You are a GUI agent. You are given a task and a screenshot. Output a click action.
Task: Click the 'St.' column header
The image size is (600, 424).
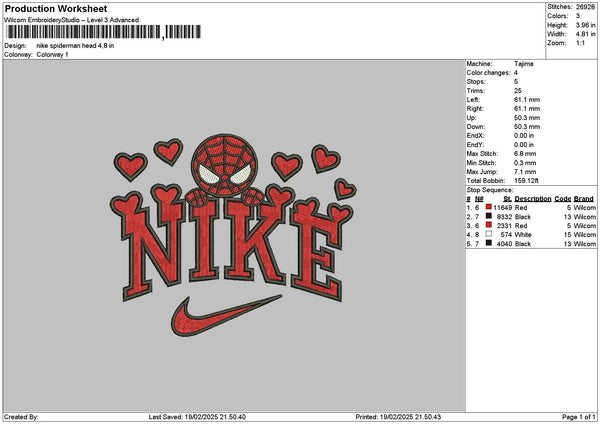coord(508,199)
